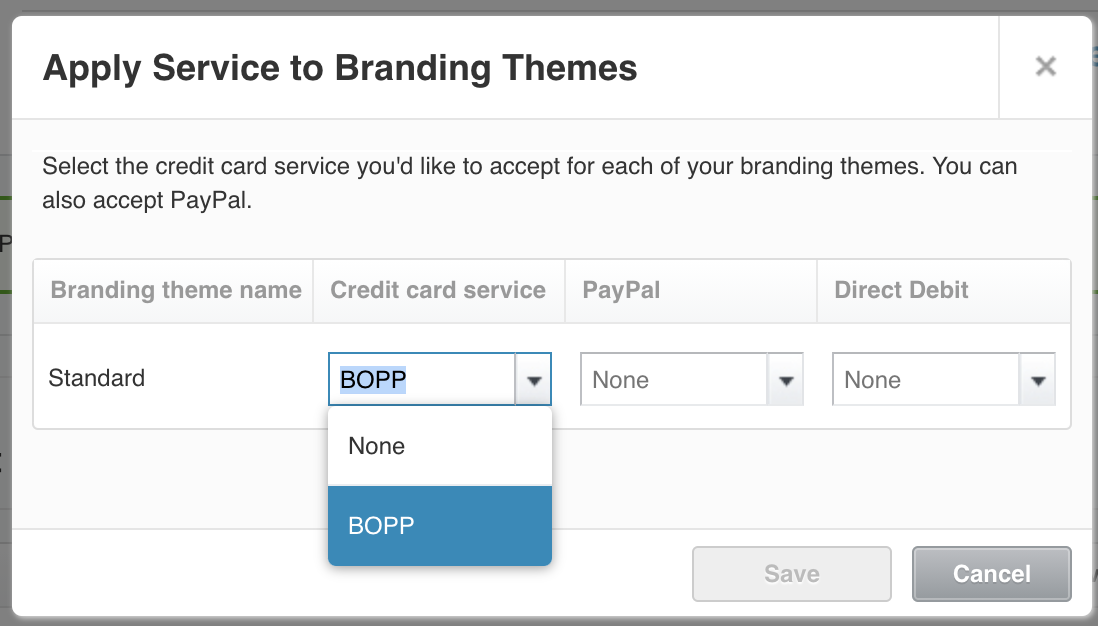Expand the PayPal dropdown arrow
The height and width of the screenshot is (626, 1098).
pyautogui.click(x=786, y=380)
